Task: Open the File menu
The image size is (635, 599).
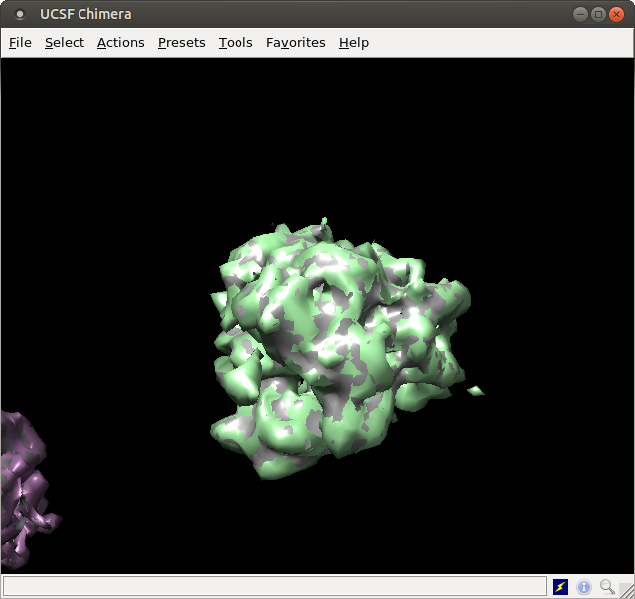Action: pyautogui.click(x=20, y=43)
